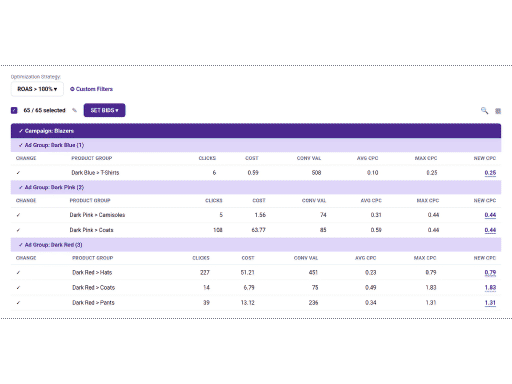Toggle the Ad Group: Dark Pink checkmark
This screenshot has width=512, height=384.
point(21,187)
